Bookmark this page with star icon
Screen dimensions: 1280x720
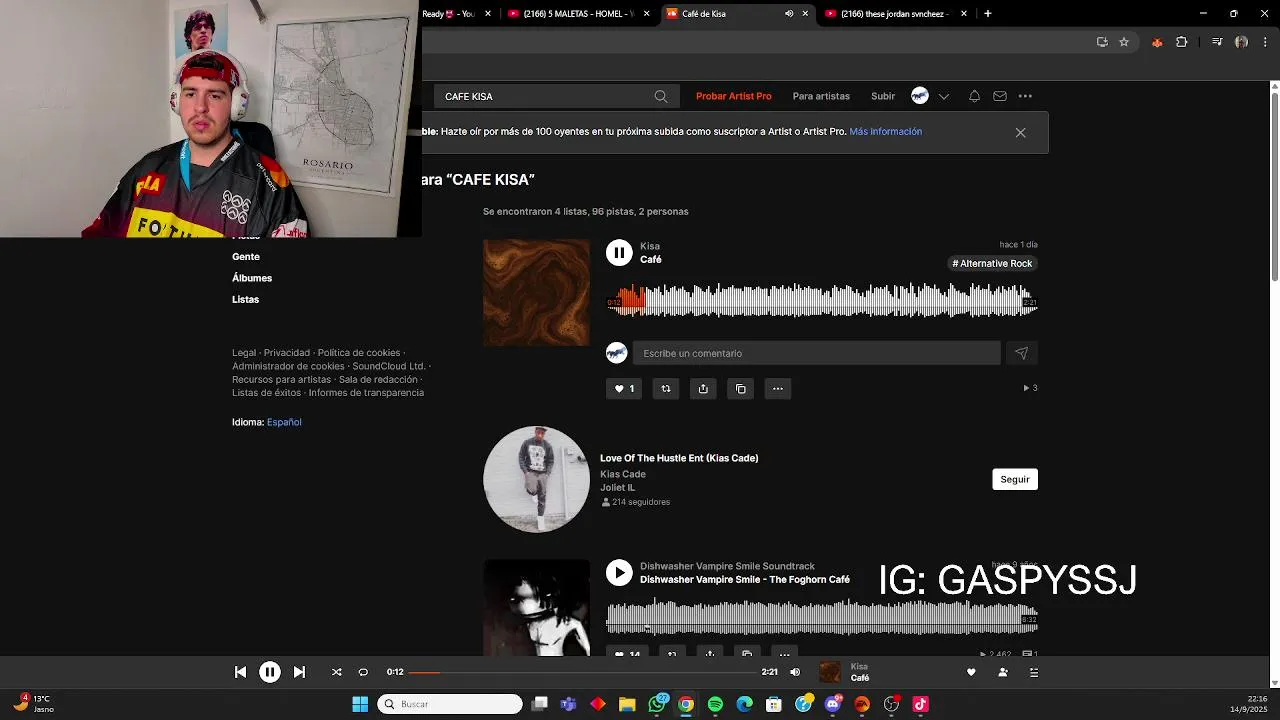point(1124,42)
